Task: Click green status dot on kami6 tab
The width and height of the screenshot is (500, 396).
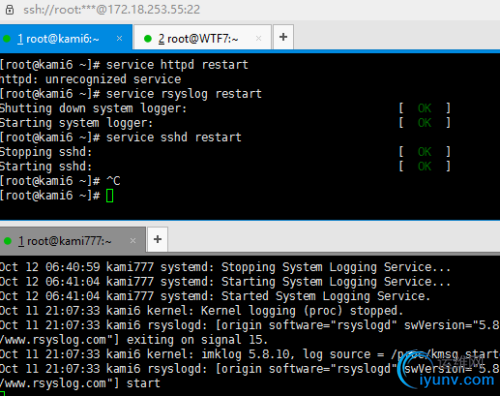Action: [x=7, y=39]
